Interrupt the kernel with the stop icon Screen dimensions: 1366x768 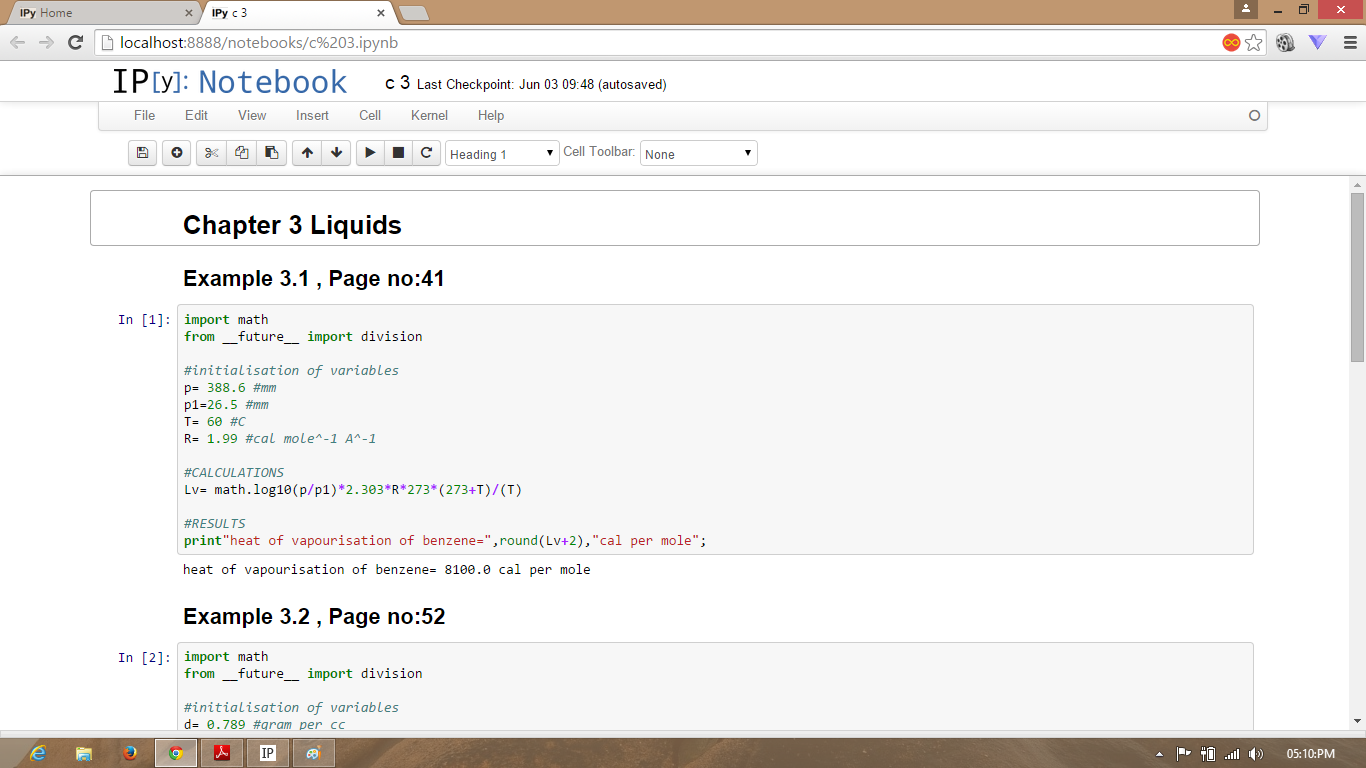pyautogui.click(x=398, y=153)
